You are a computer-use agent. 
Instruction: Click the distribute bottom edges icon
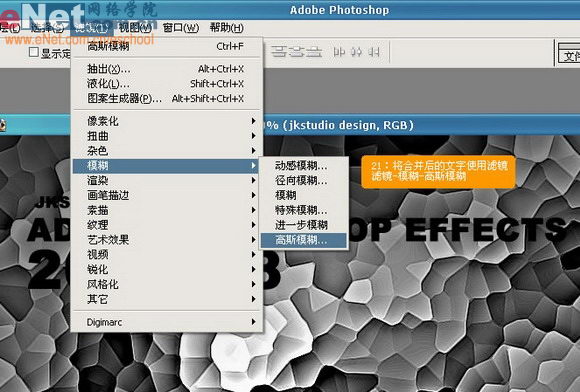coord(314,52)
